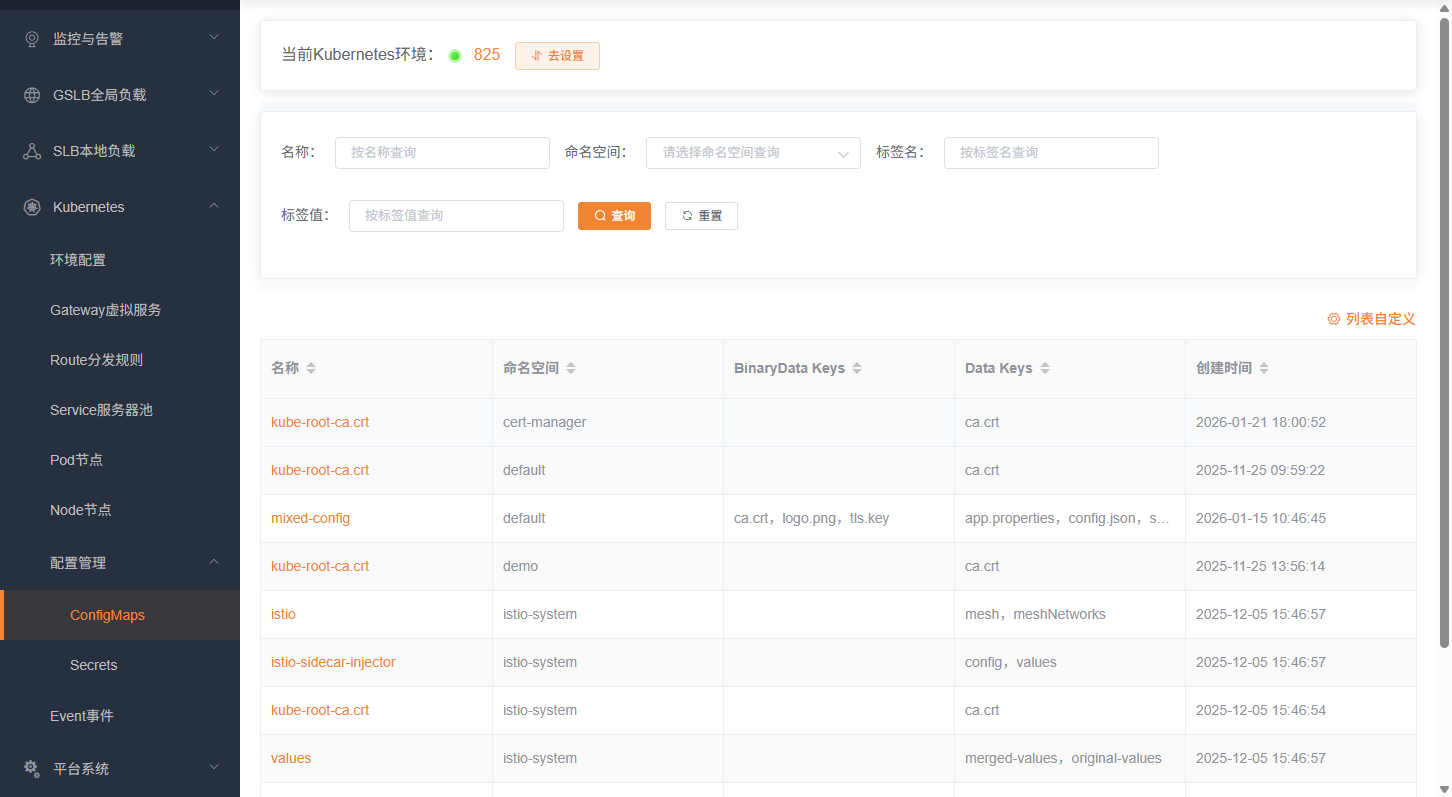Click sort icon on BinaryData Keys column
This screenshot has height=797, width=1452.
[857, 368]
